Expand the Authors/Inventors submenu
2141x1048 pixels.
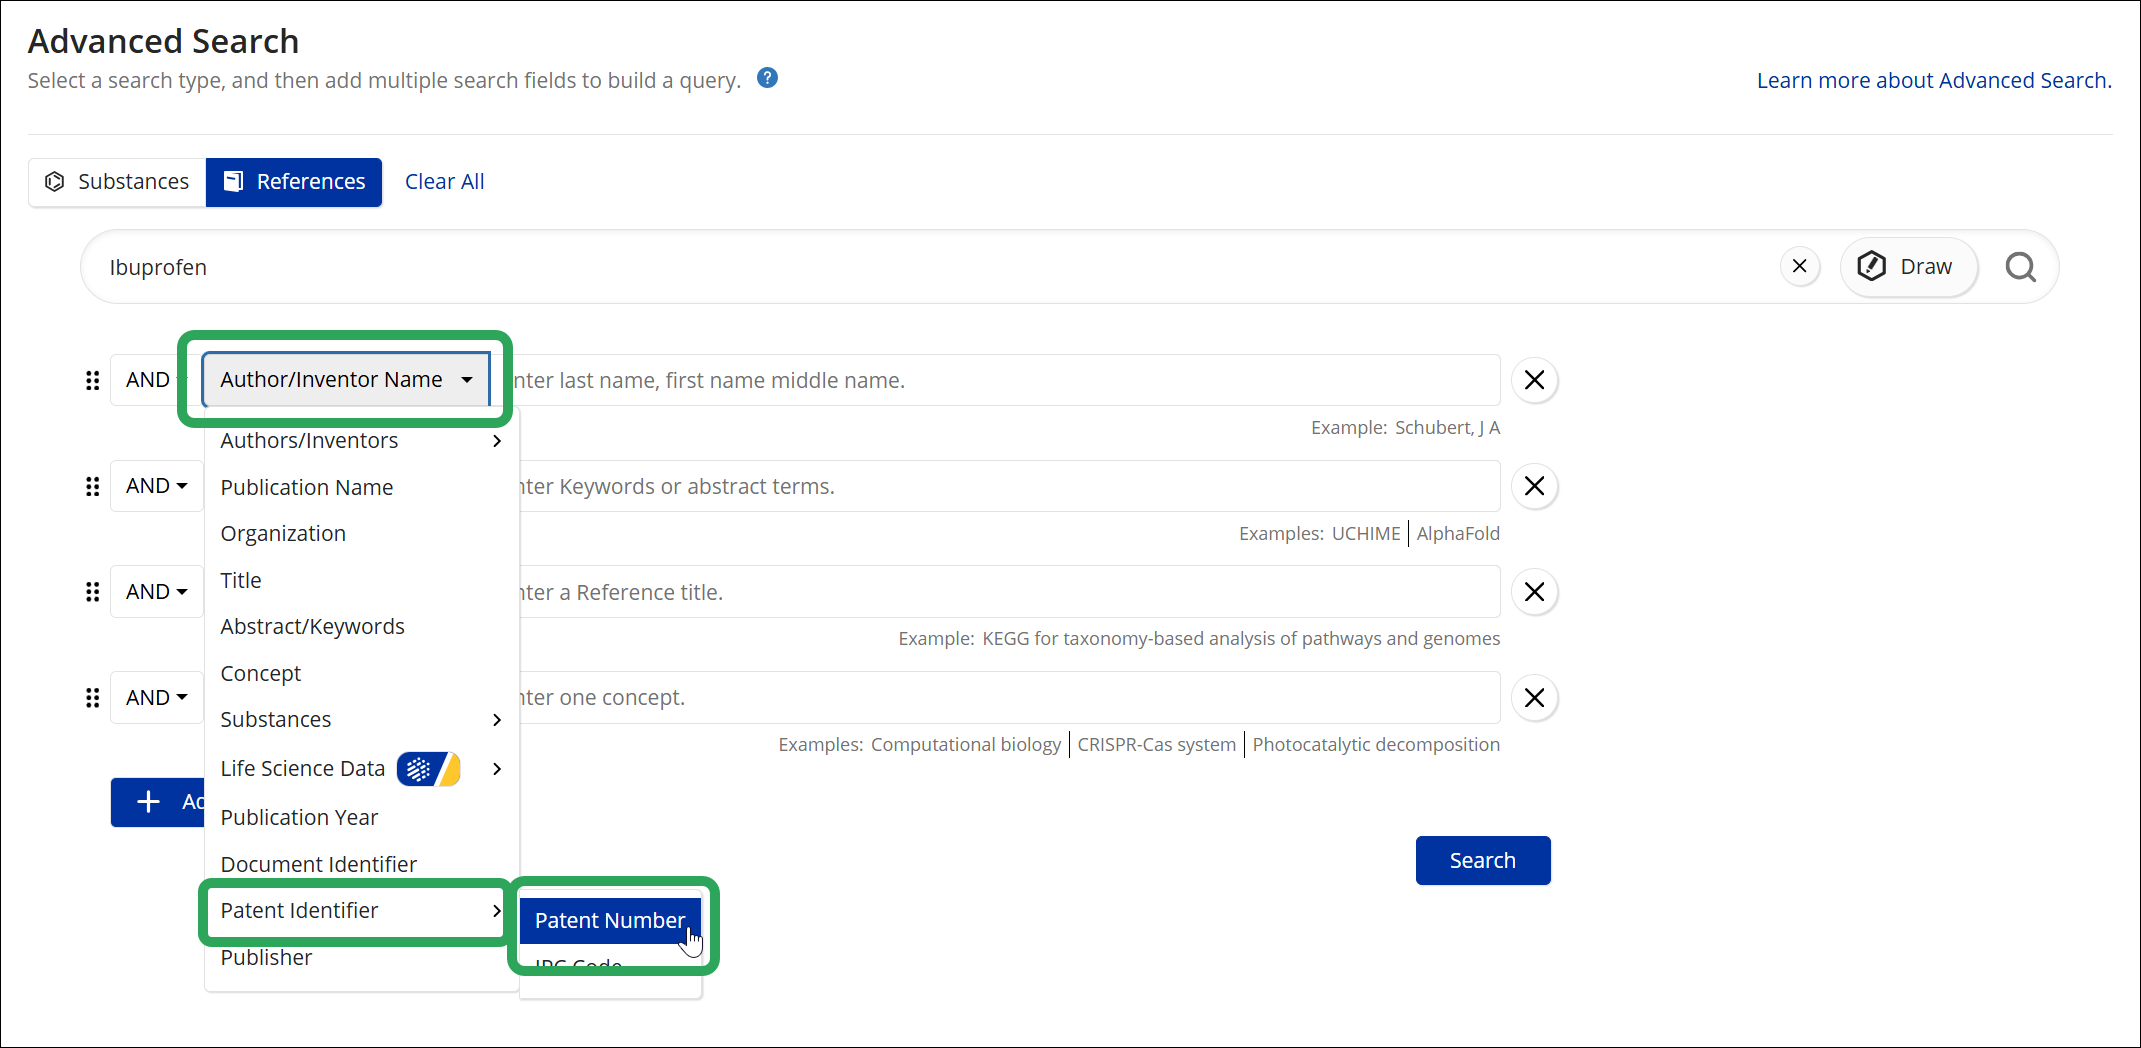(x=361, y=441)
